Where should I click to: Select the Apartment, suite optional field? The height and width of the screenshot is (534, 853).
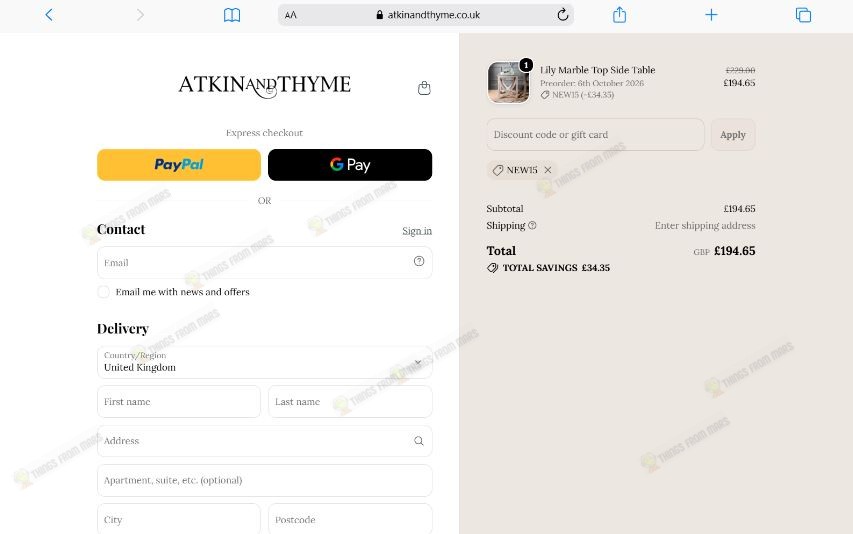coord(264,480)
